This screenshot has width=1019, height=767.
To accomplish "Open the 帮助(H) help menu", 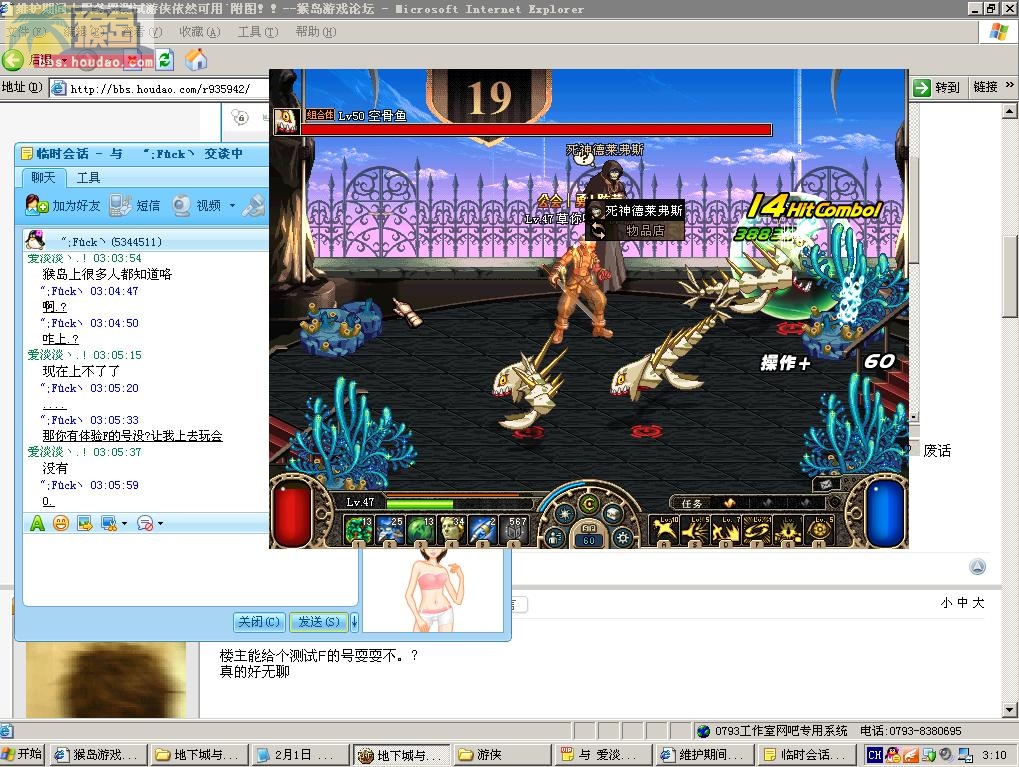I will point(316,32).
